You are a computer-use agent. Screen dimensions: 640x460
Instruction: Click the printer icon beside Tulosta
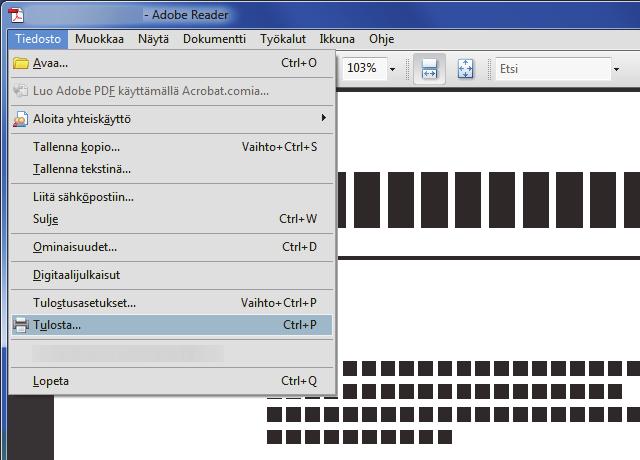(20, 325)
